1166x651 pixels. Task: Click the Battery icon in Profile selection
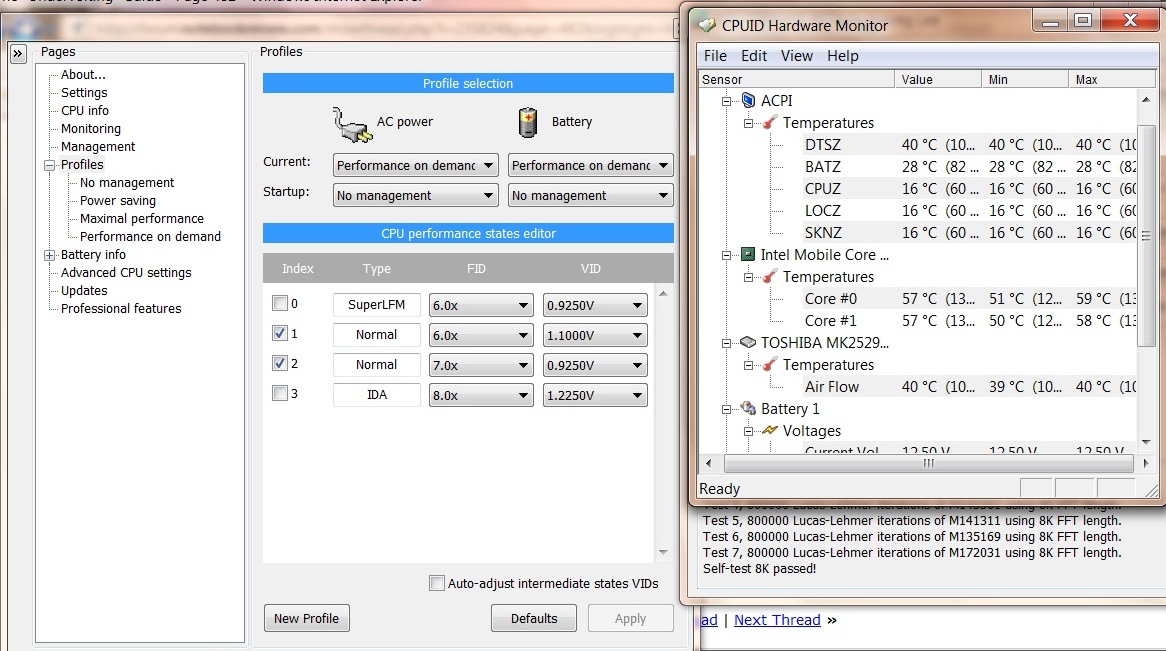527,123
